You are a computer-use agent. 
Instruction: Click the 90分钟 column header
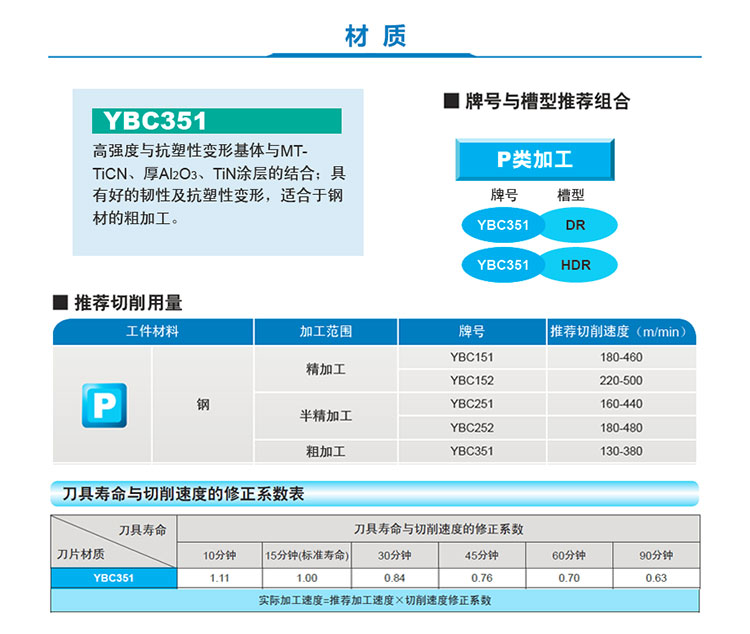coord(656,555)
